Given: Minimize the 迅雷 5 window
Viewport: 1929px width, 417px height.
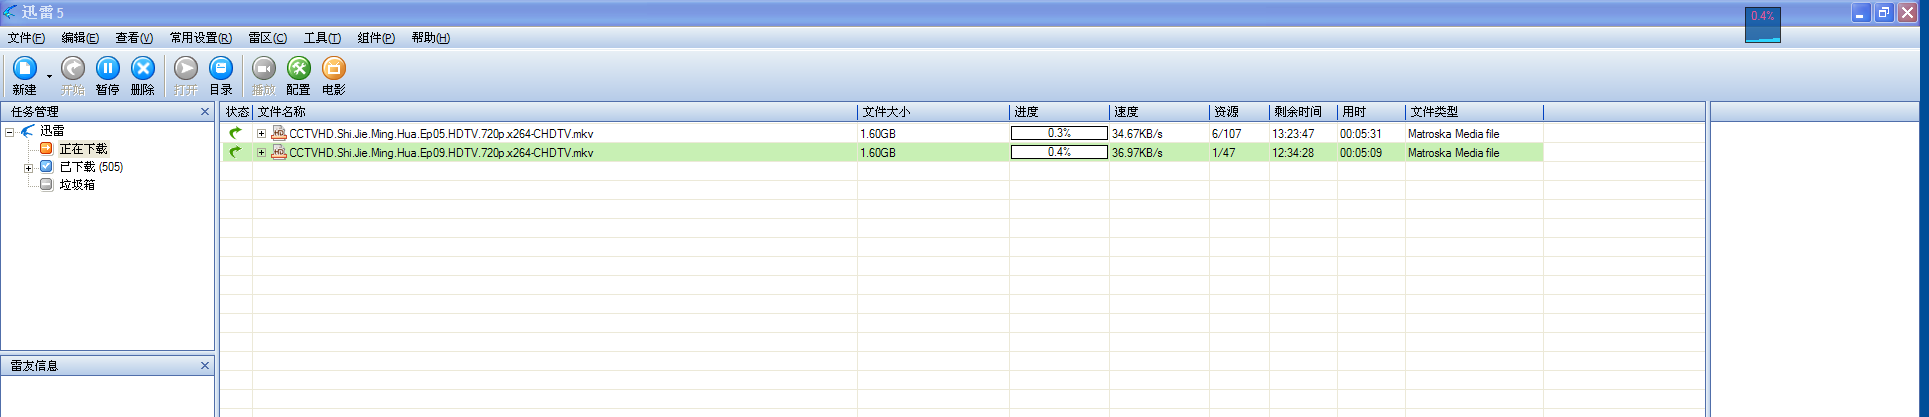Looking at the screenshot, I should (1860, 13).
